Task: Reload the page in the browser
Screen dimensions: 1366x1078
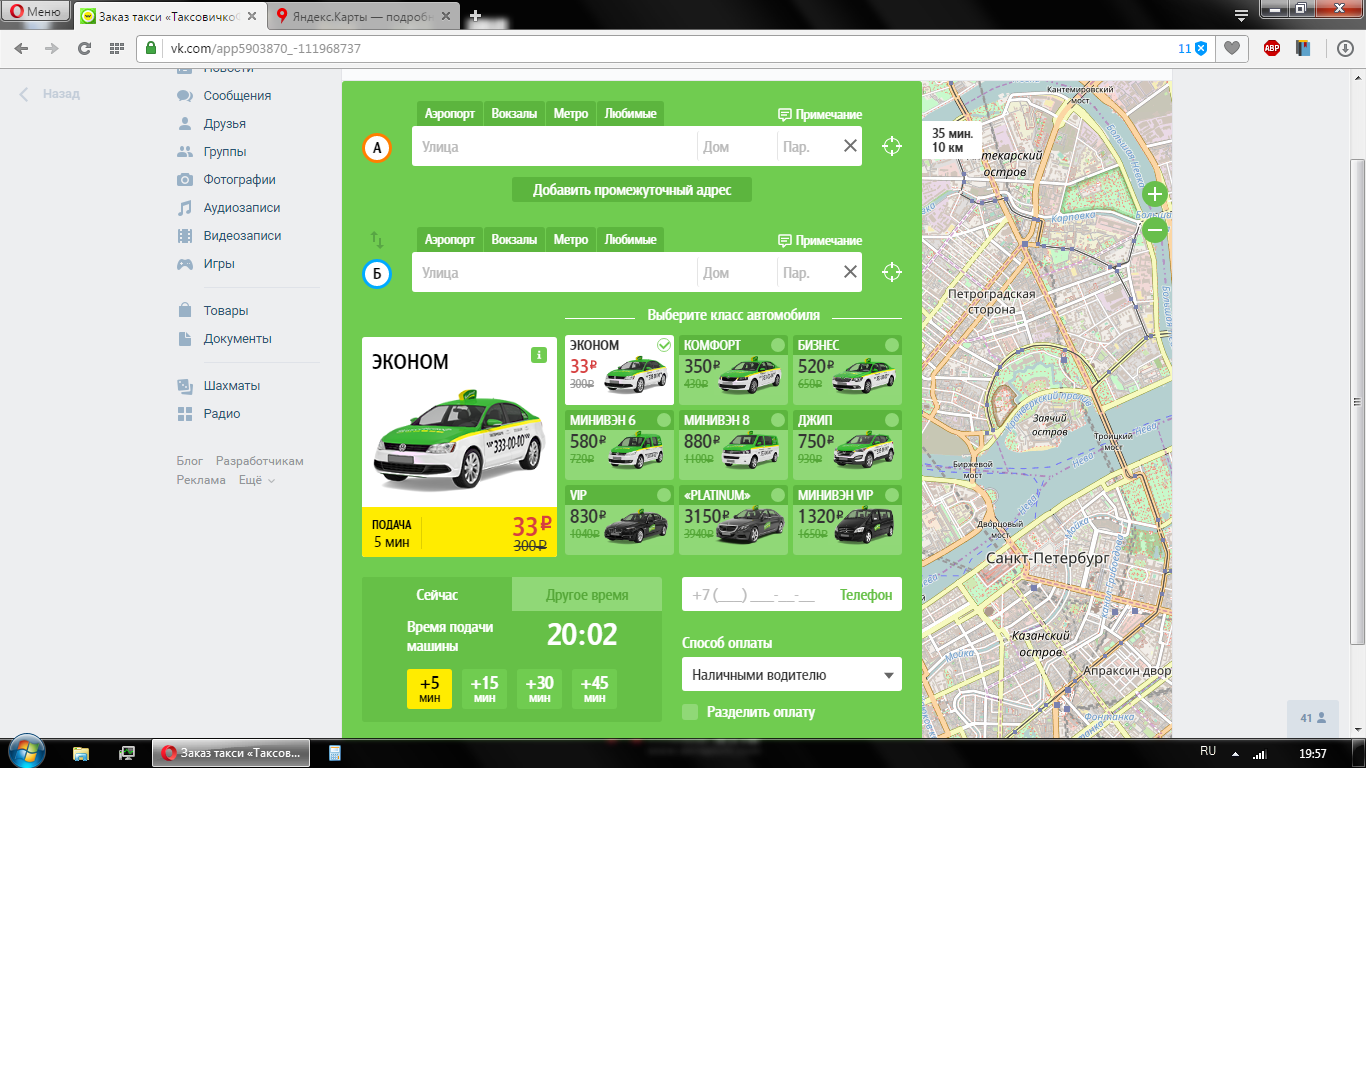Action: (x=84, y=48)
